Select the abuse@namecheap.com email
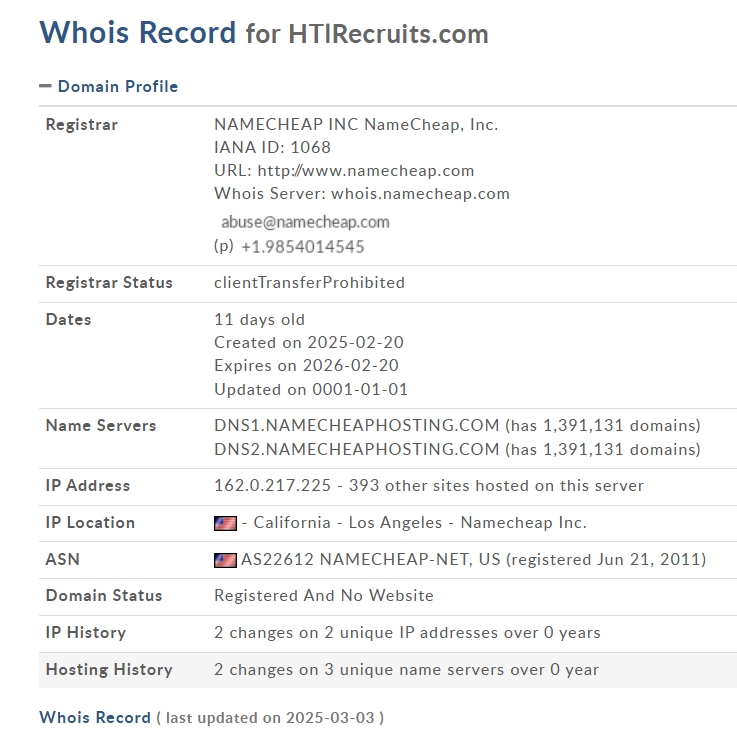 pos(305,222)
